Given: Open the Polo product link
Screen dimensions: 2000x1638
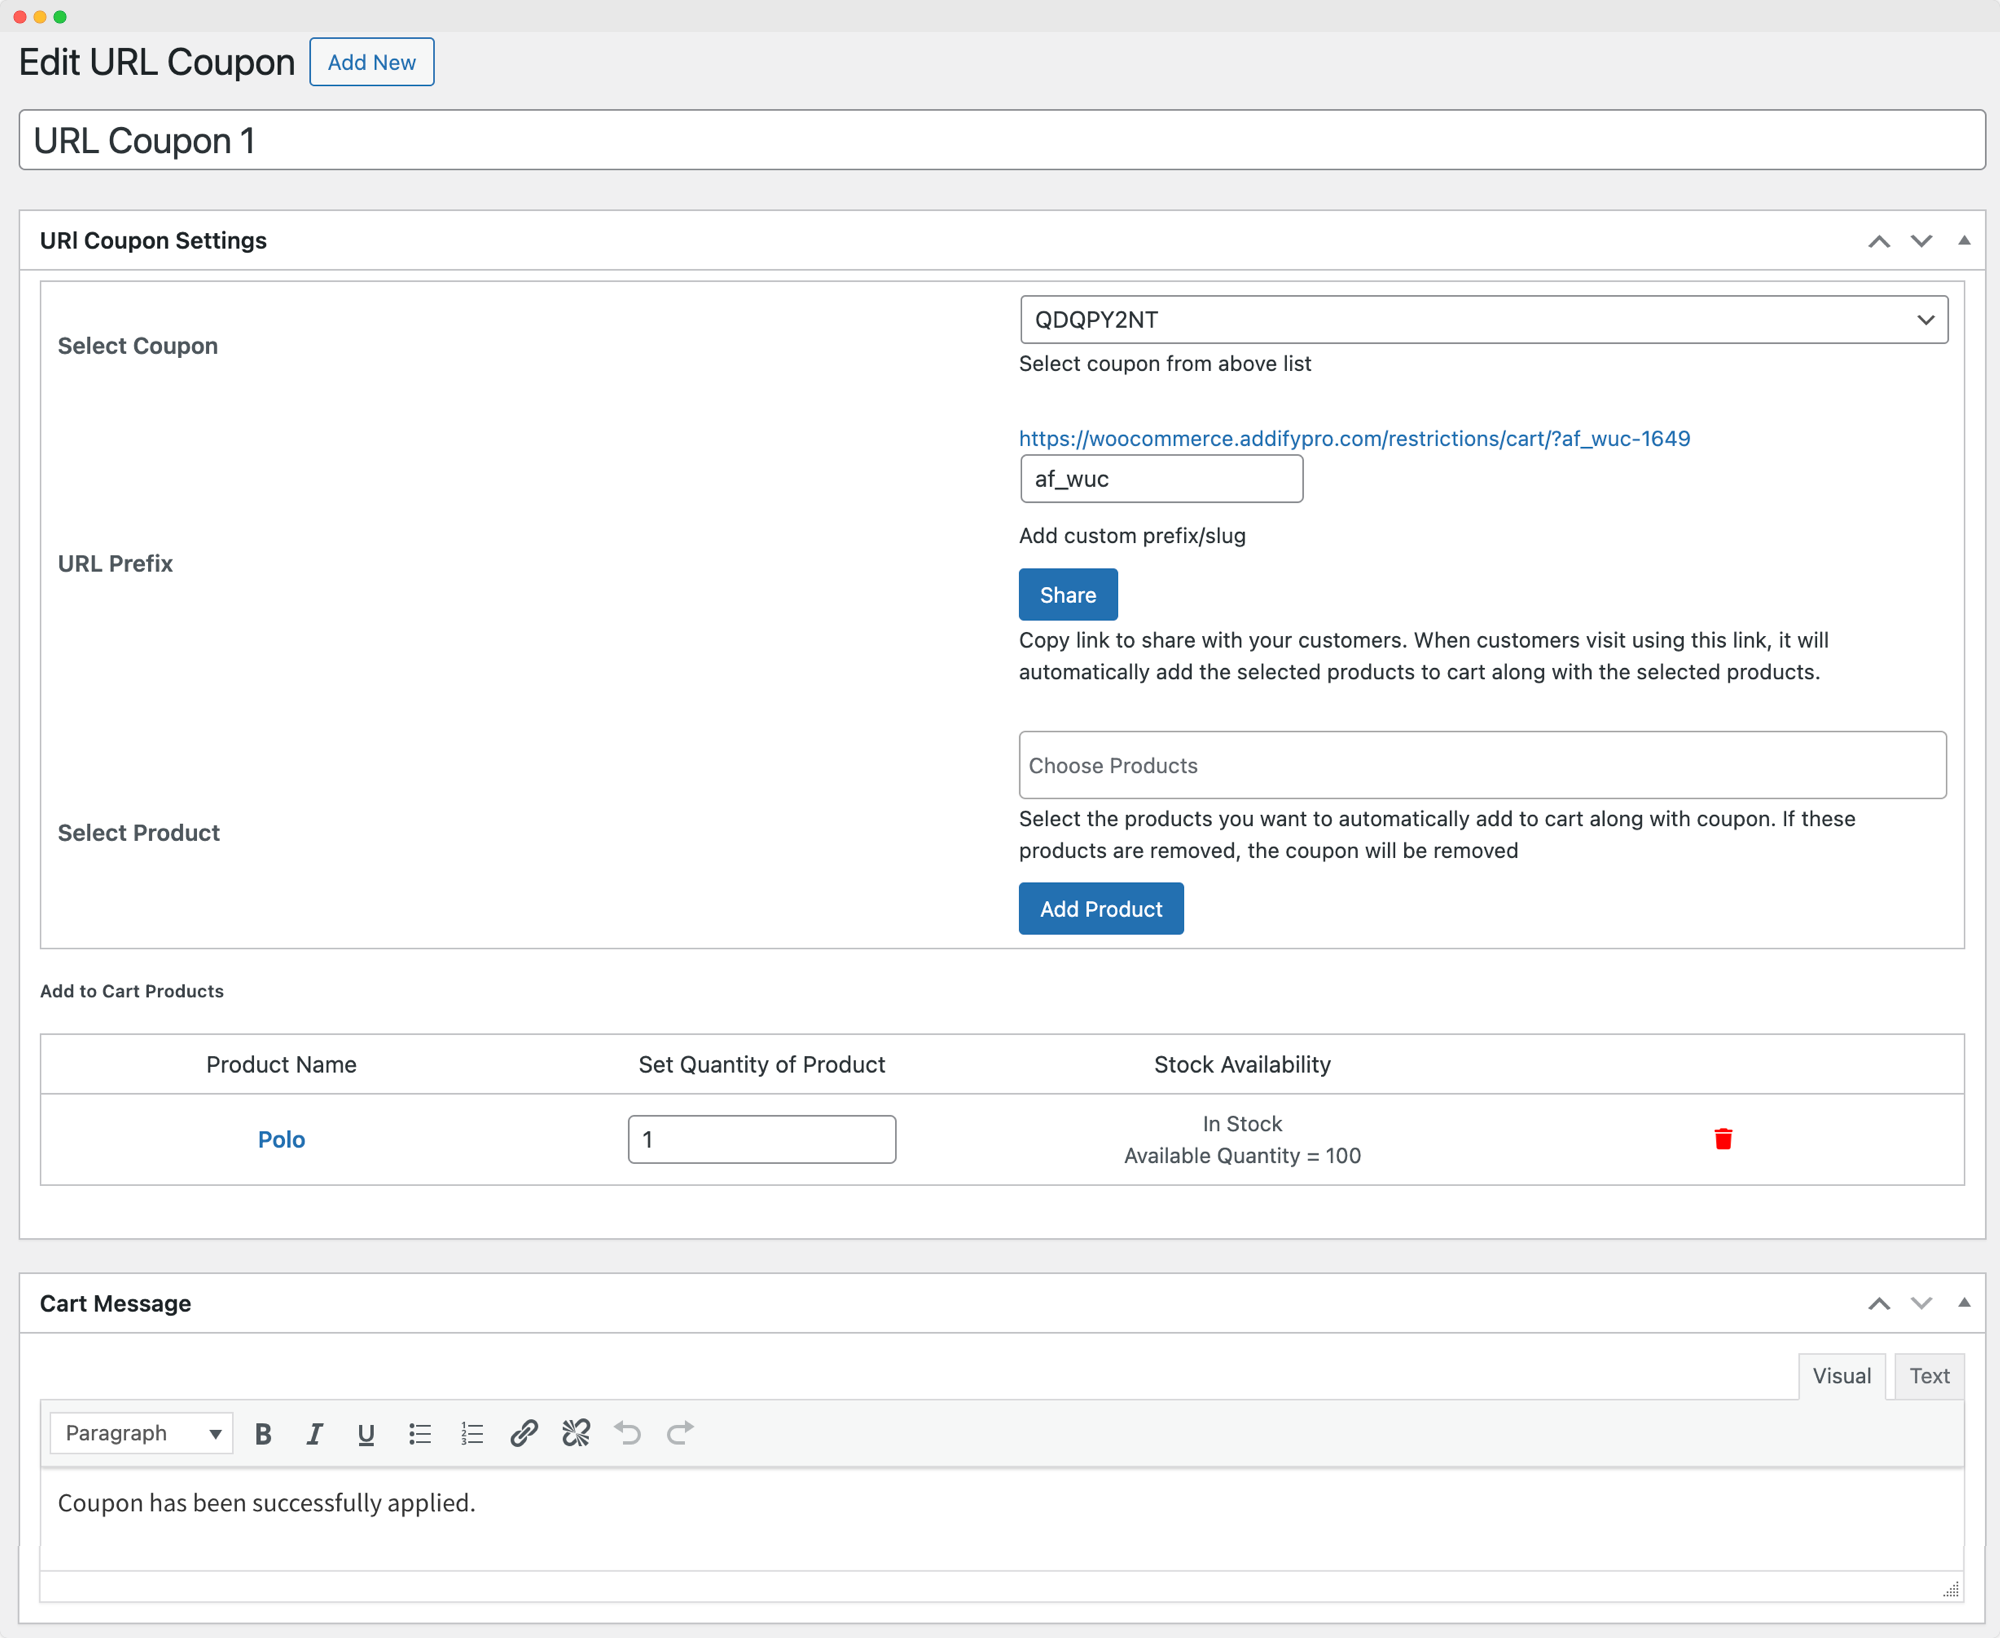Looking at the screenshot, I should pos(281,1140).
